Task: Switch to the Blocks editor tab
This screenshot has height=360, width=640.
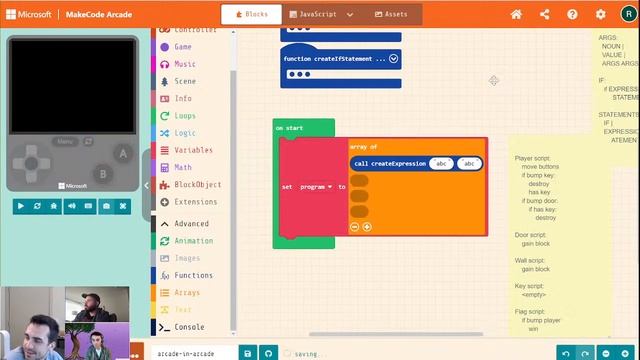Action: tap(251, 14)
